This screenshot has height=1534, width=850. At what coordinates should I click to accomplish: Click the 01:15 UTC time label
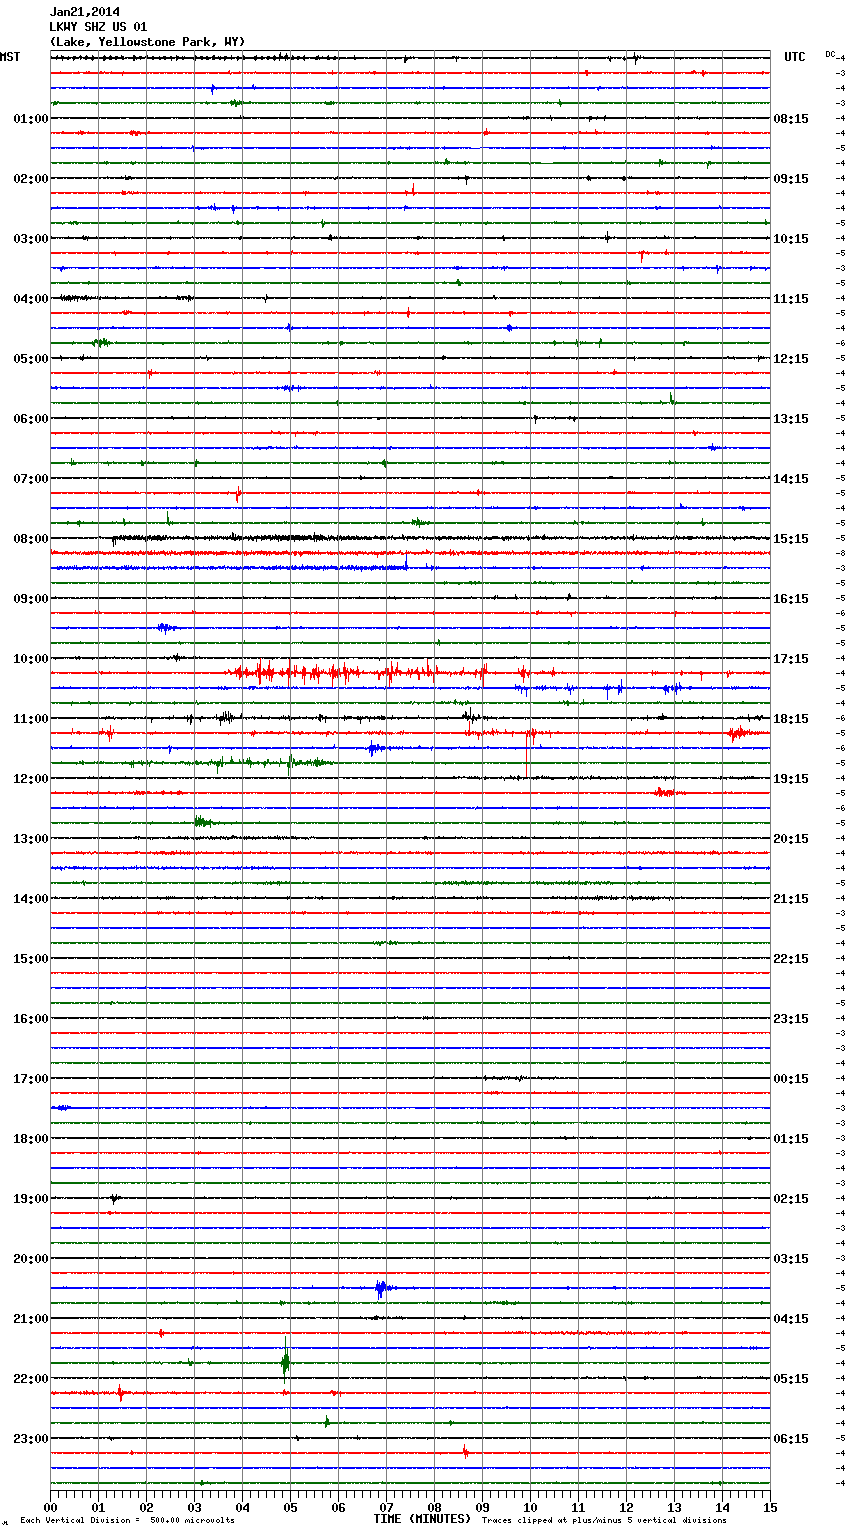coord(791,1139)
